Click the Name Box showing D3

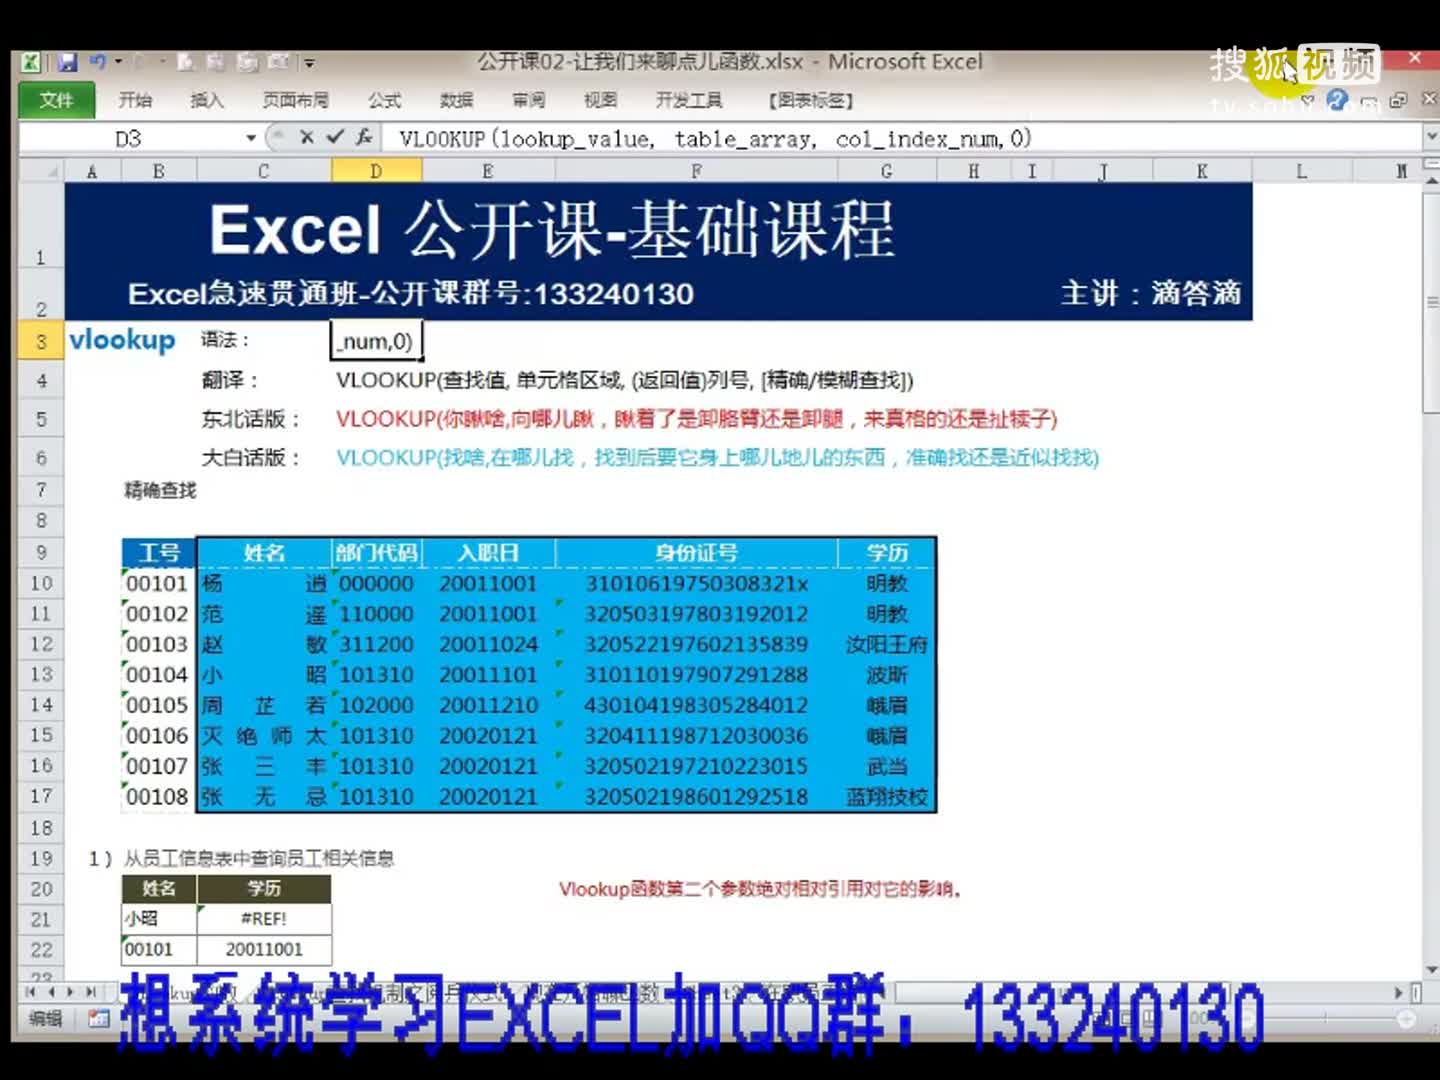(x=130, y=138)
